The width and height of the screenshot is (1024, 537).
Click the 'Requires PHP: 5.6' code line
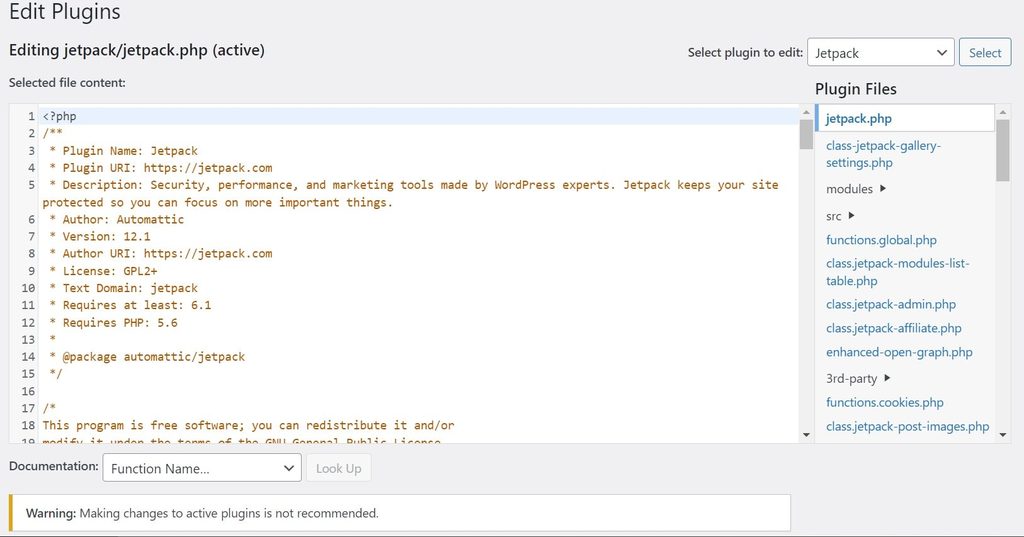113,323
